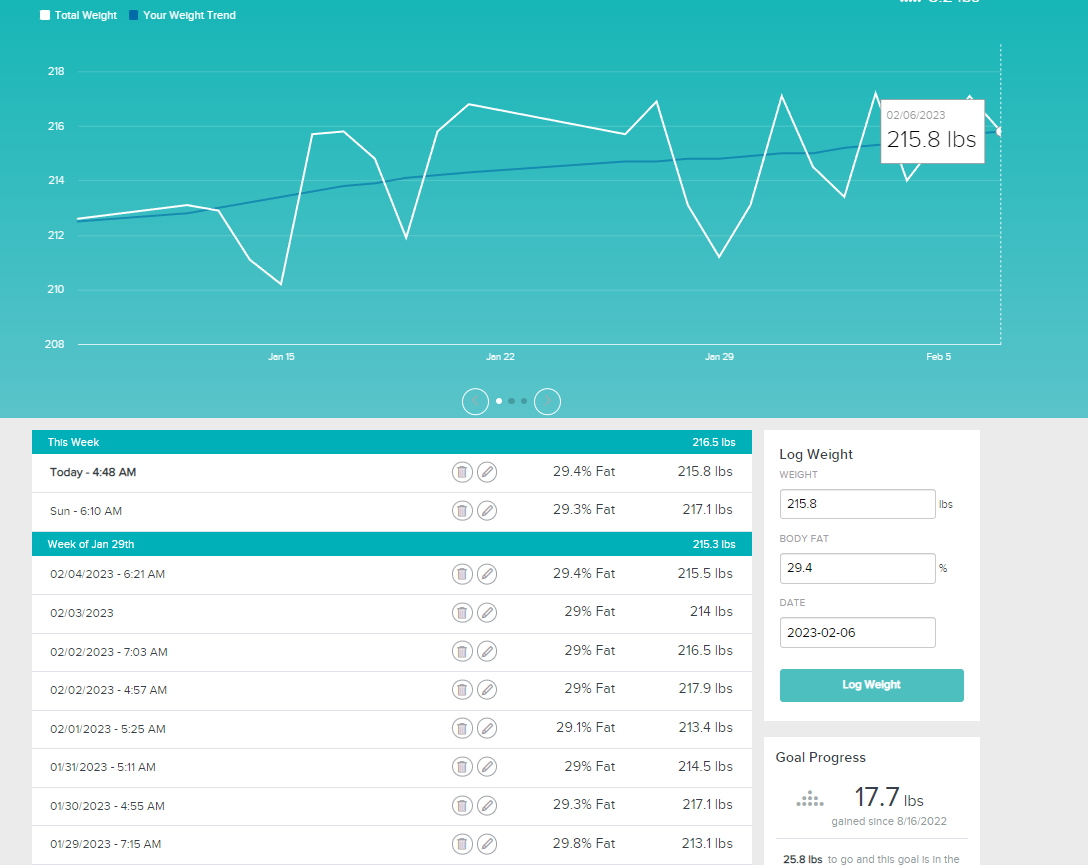Go to the previous chart page arrow
Image resolution: width=1088 pixels, height=865 pixels.
point(475,401)
